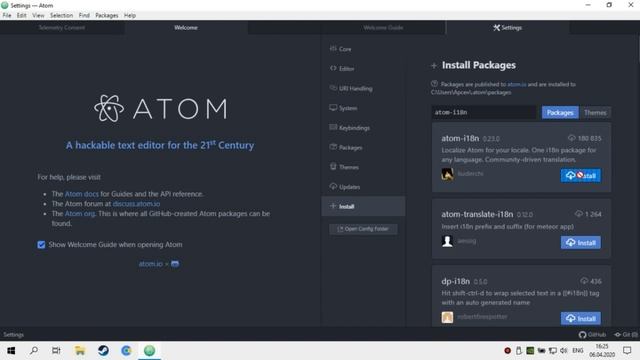Click the dp-i18n author avatar

pos(447,317)
